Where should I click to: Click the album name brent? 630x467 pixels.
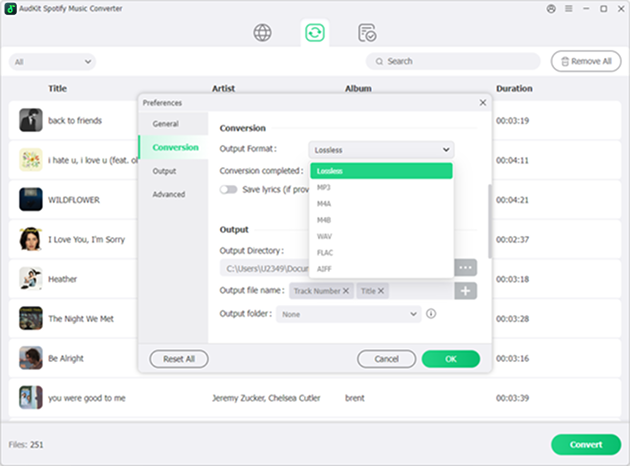point(354,398)
